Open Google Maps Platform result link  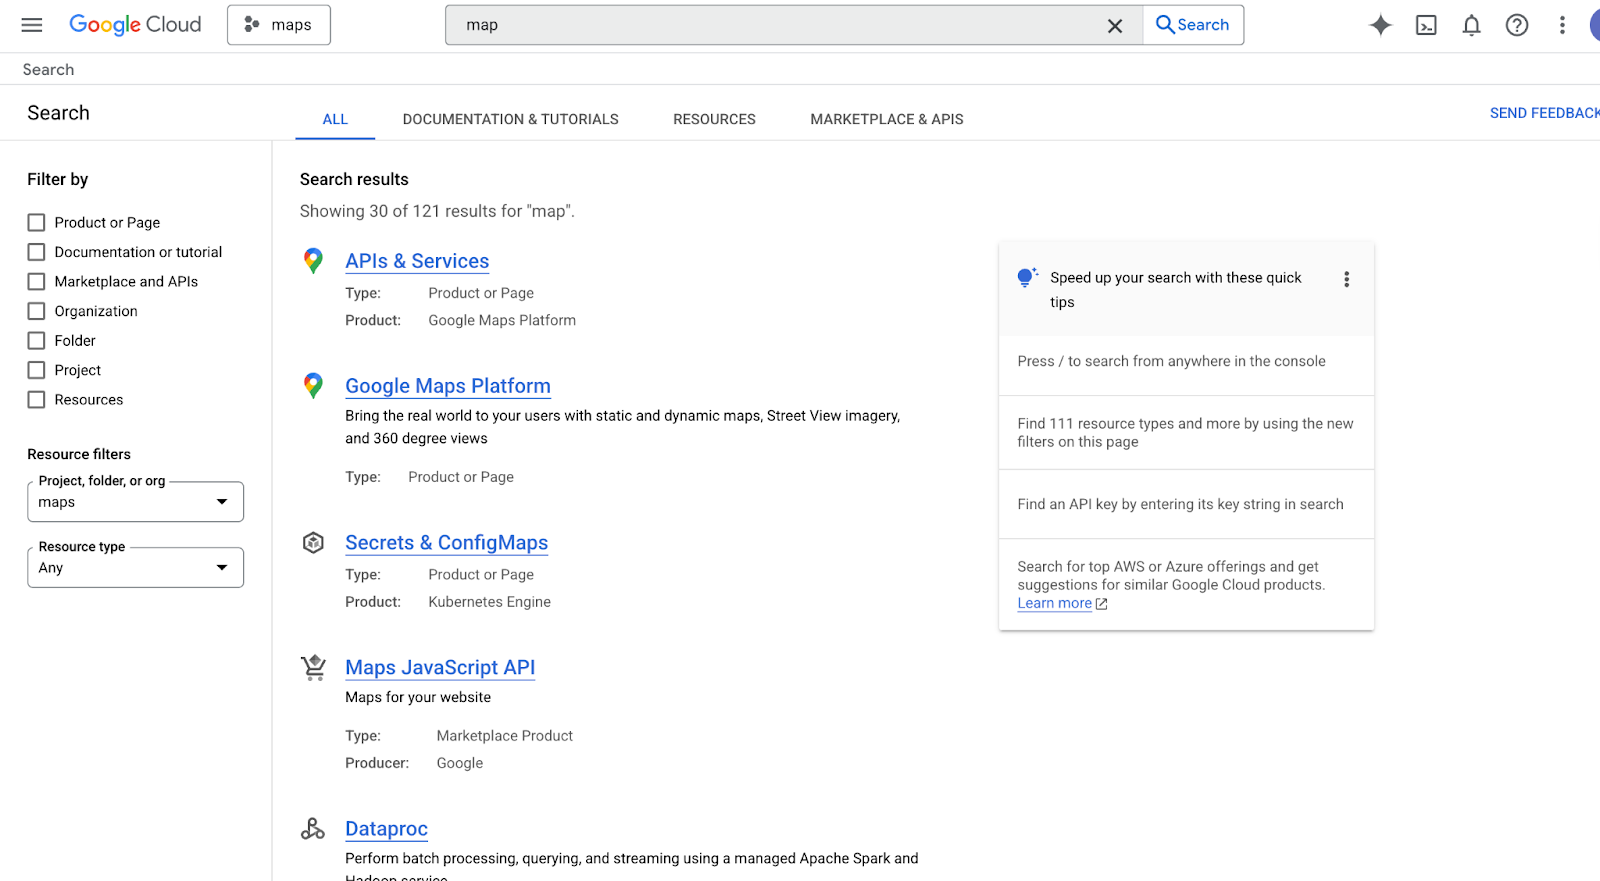(448, 386)
